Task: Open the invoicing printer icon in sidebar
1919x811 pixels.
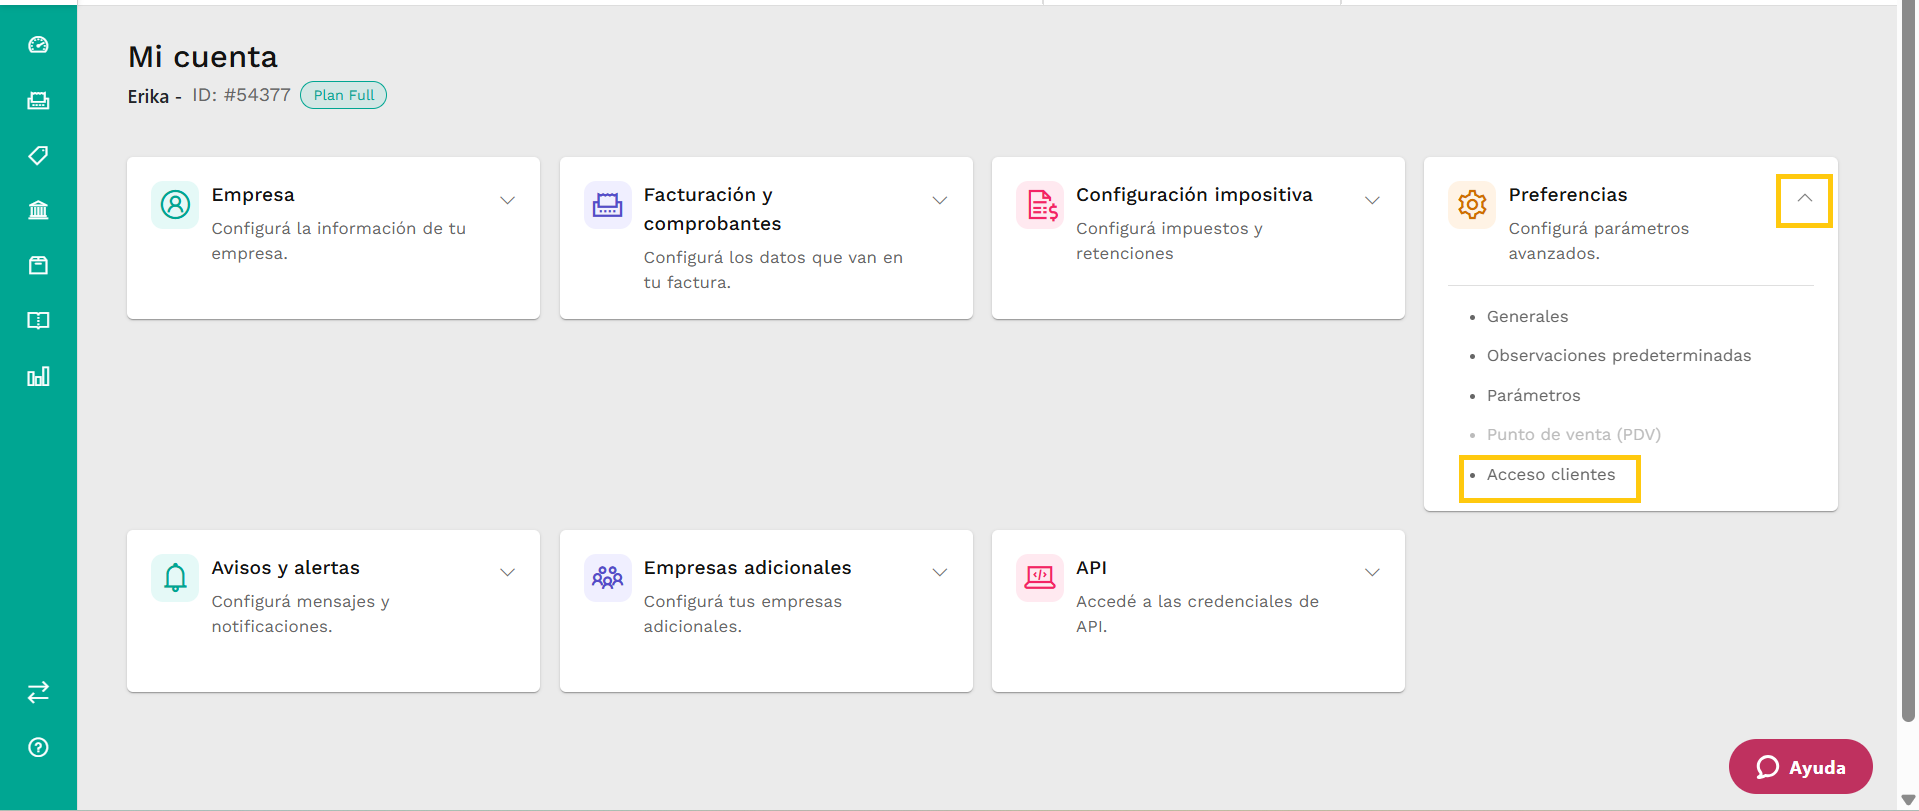Action: click(x=38, y=100)
